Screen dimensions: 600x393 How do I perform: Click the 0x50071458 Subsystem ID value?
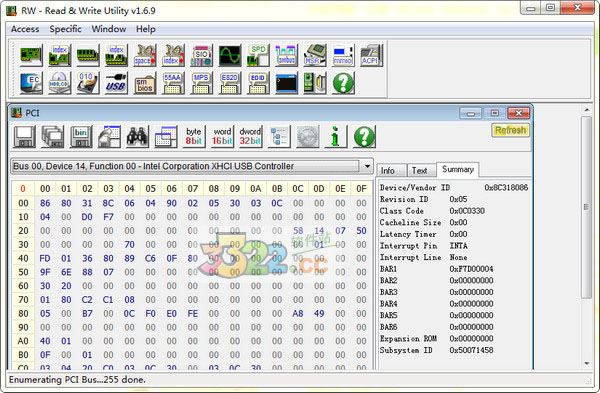click(x=471, y=350)
